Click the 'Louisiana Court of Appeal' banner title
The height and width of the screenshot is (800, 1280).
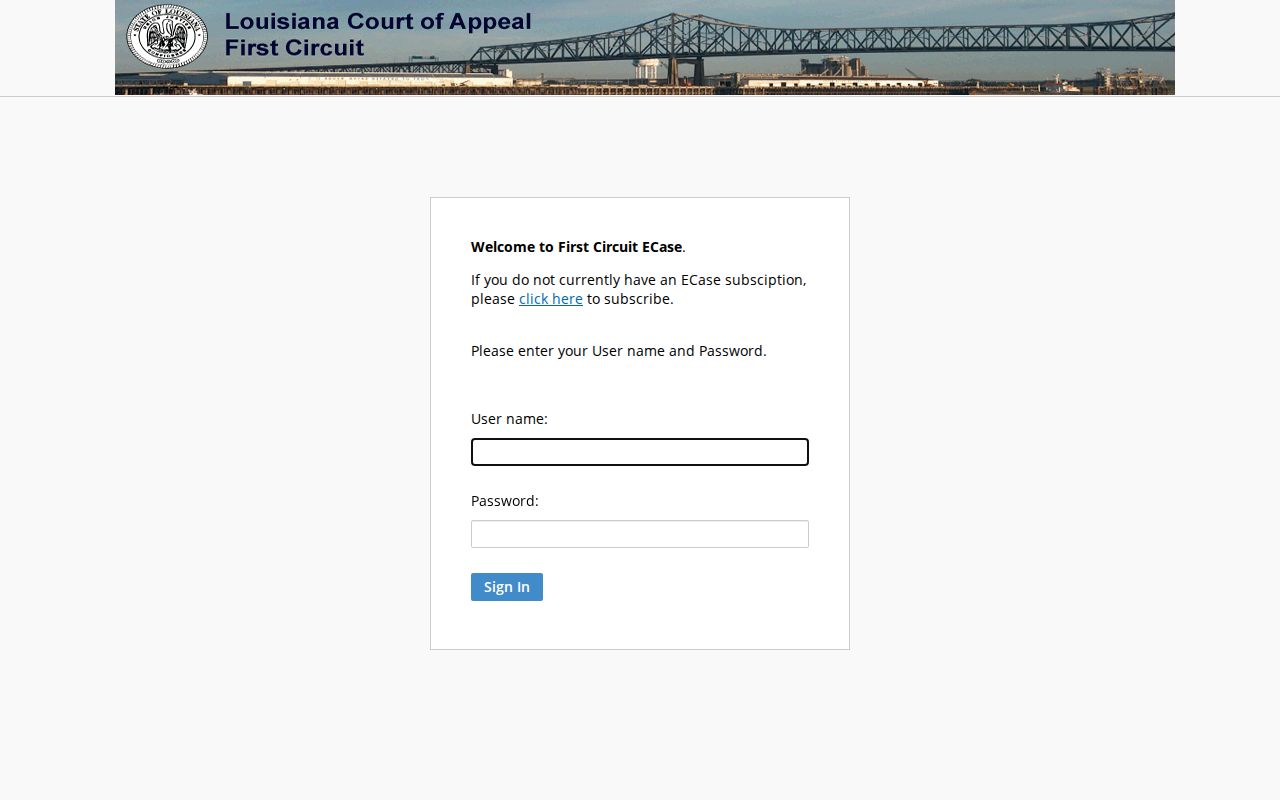coord(378,21)
